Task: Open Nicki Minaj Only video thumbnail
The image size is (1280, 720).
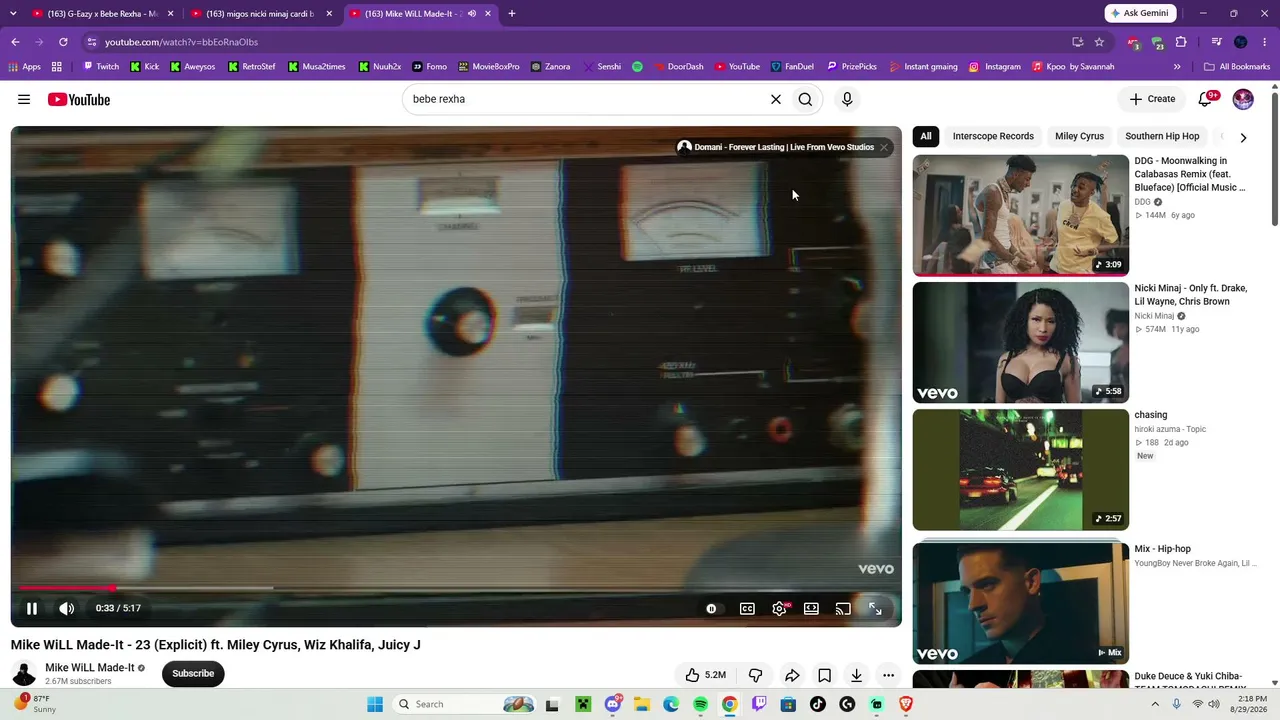Action: click(1020, 343)
